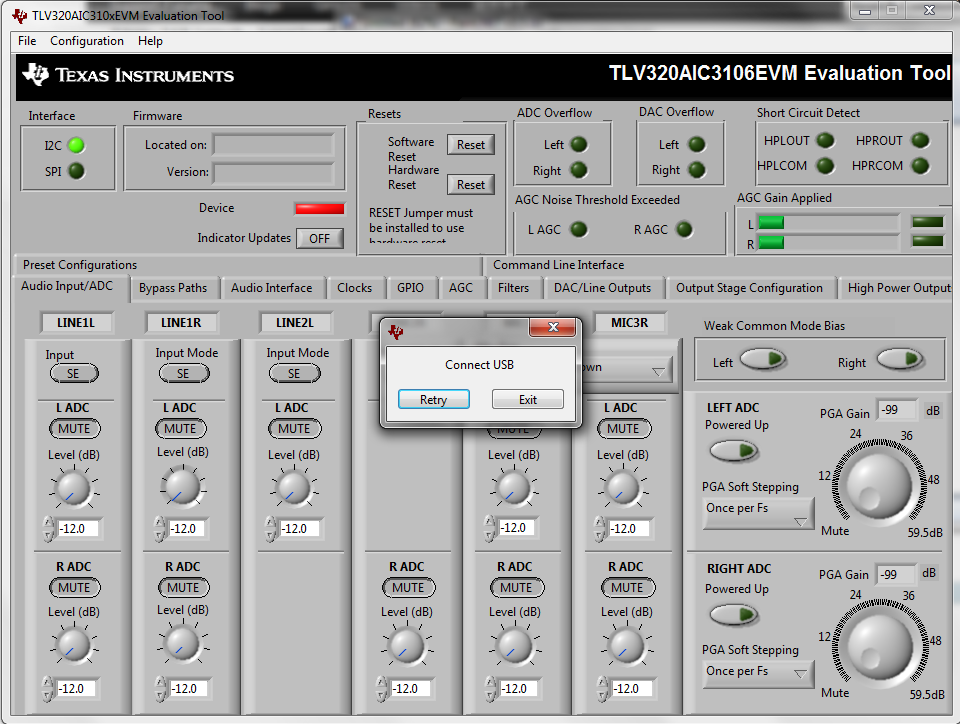Open the Help menu

point(150,41)
